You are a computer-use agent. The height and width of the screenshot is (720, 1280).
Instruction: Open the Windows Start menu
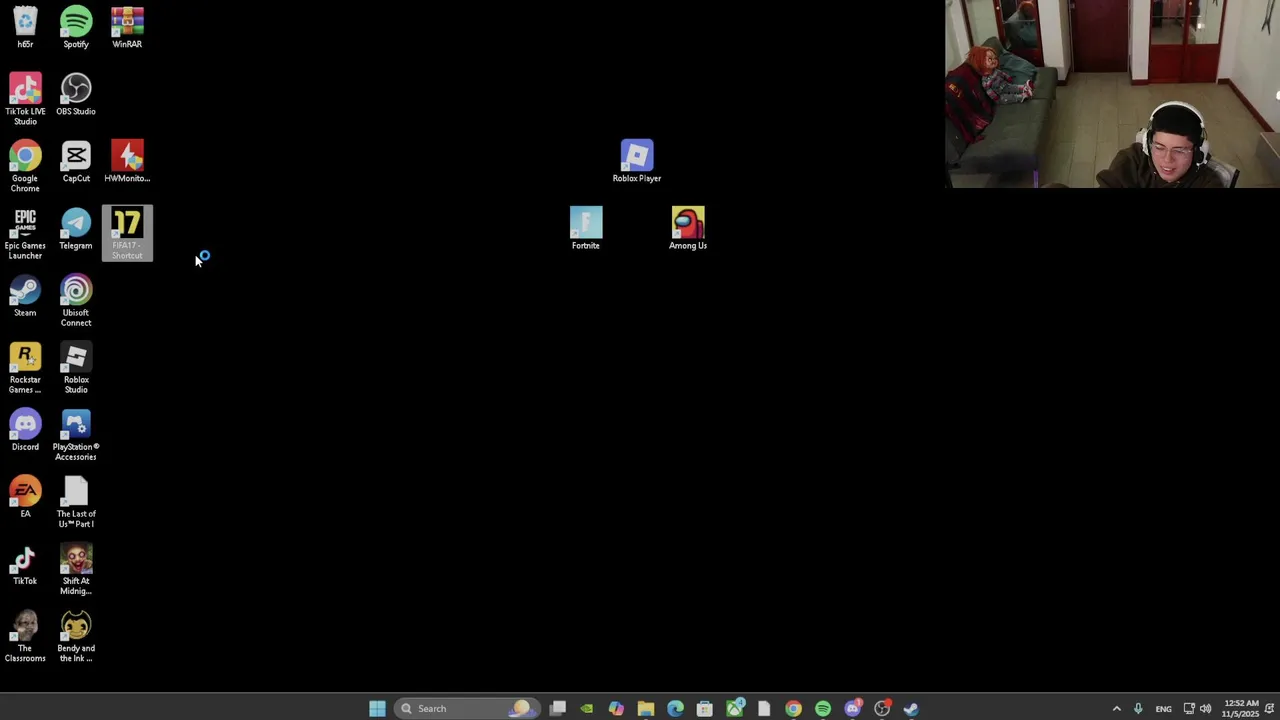point(377,708)
